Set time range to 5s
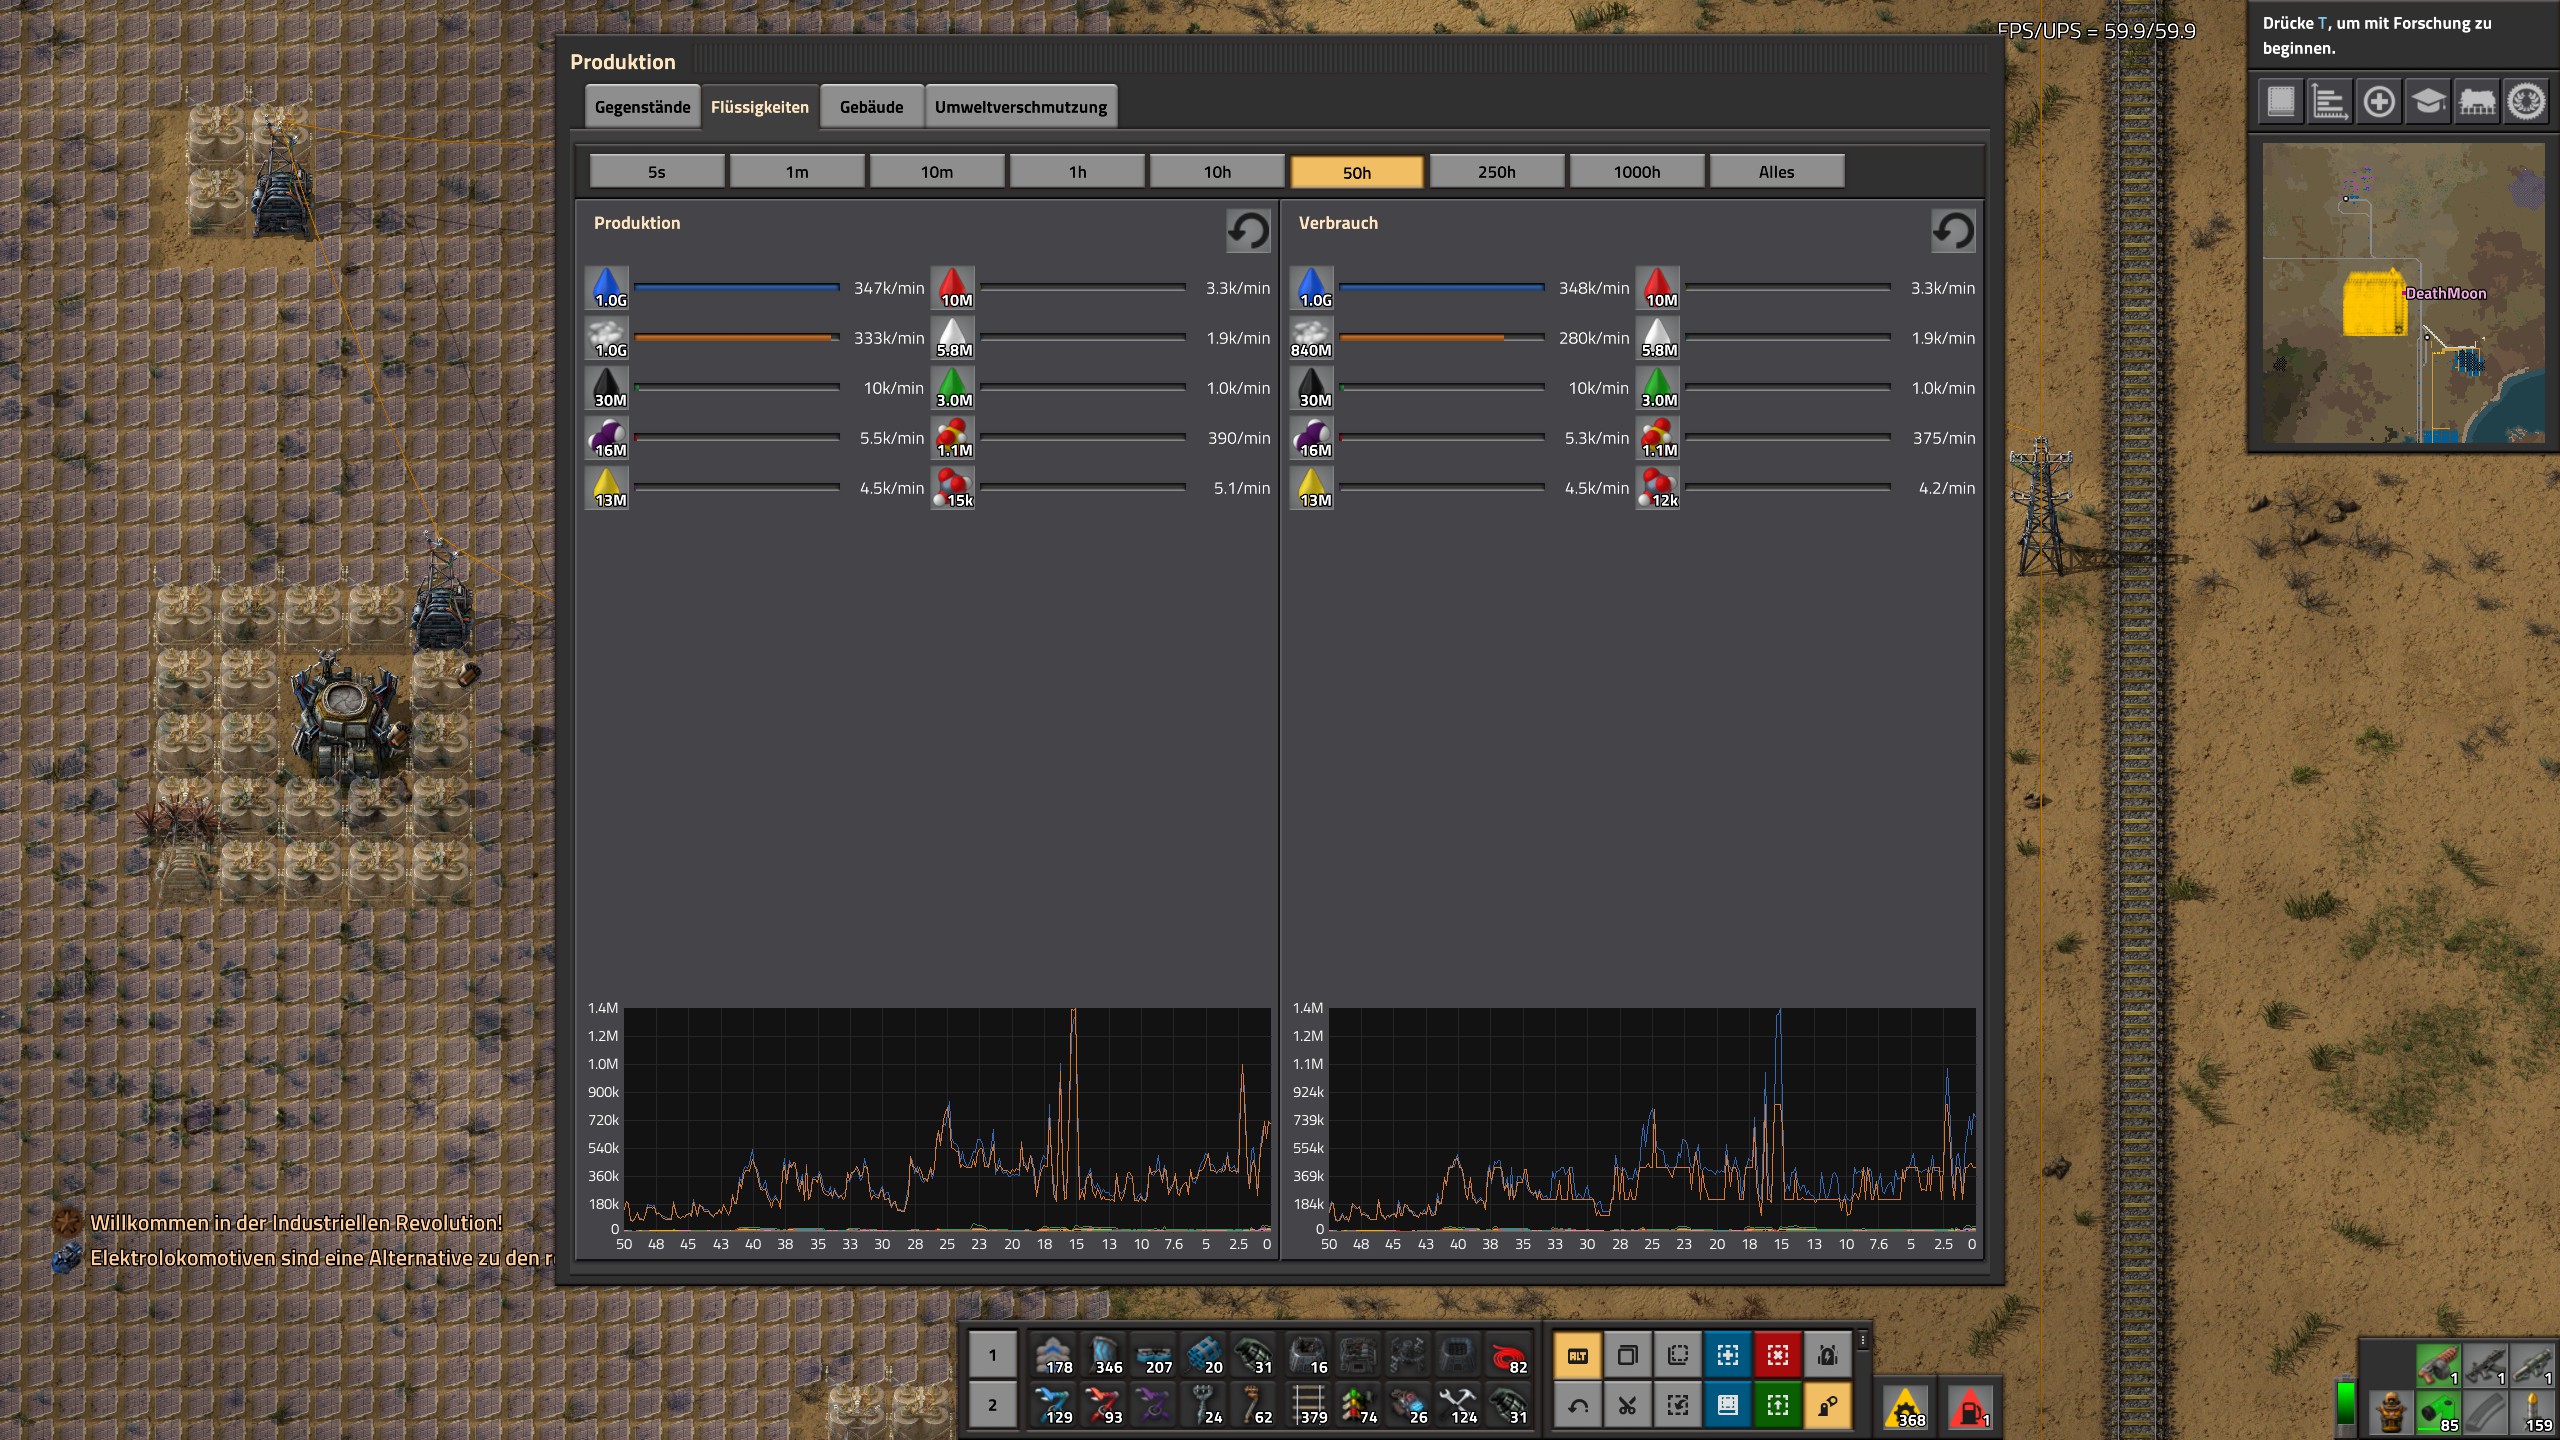The image size is (2560, 1440). click(x=657, y=172)
